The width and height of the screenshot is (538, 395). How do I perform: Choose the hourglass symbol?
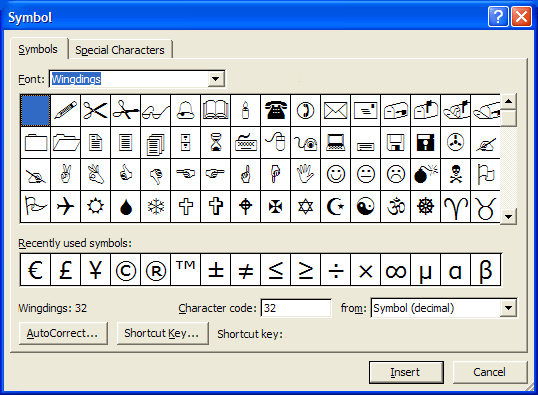(215, 142)
